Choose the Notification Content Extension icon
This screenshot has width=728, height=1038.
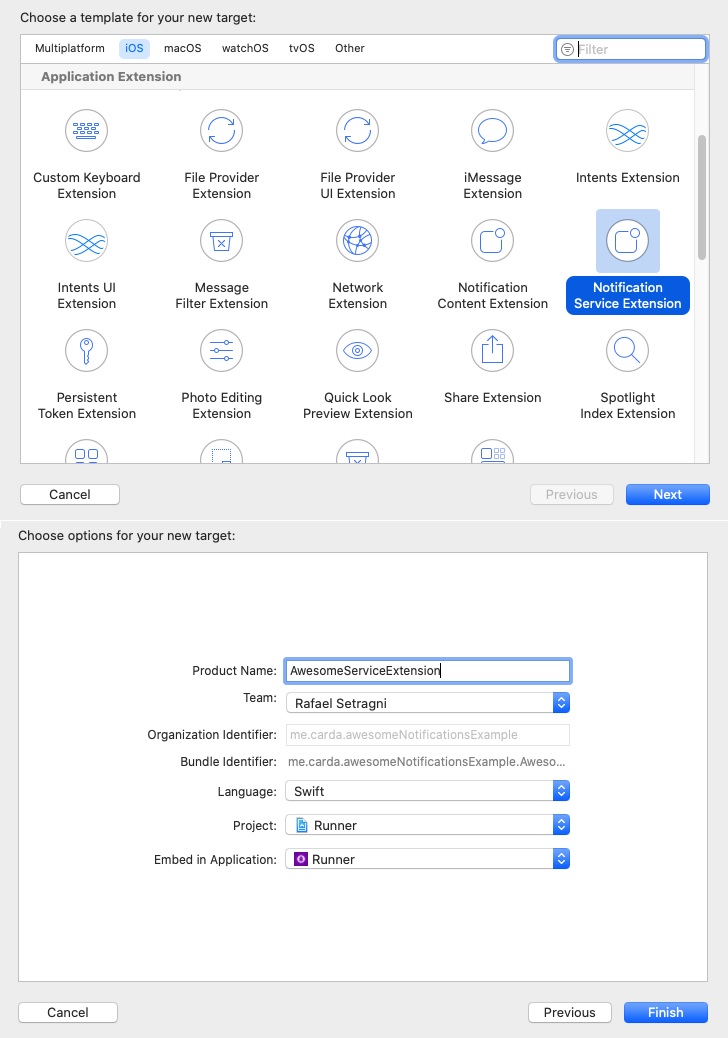(492, 240)
